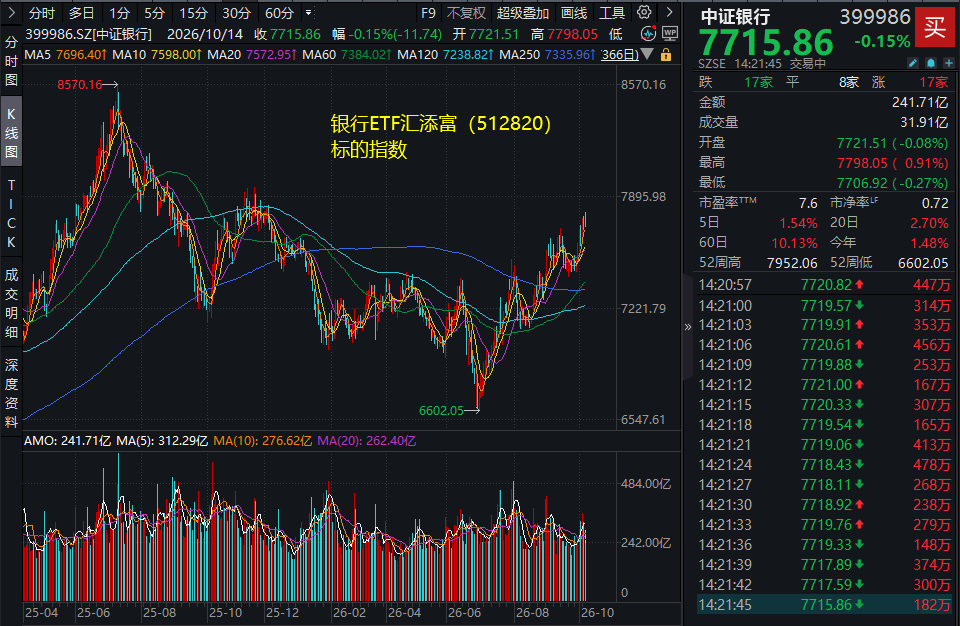Show more toolbar items with right arrow

coord(669,12)
